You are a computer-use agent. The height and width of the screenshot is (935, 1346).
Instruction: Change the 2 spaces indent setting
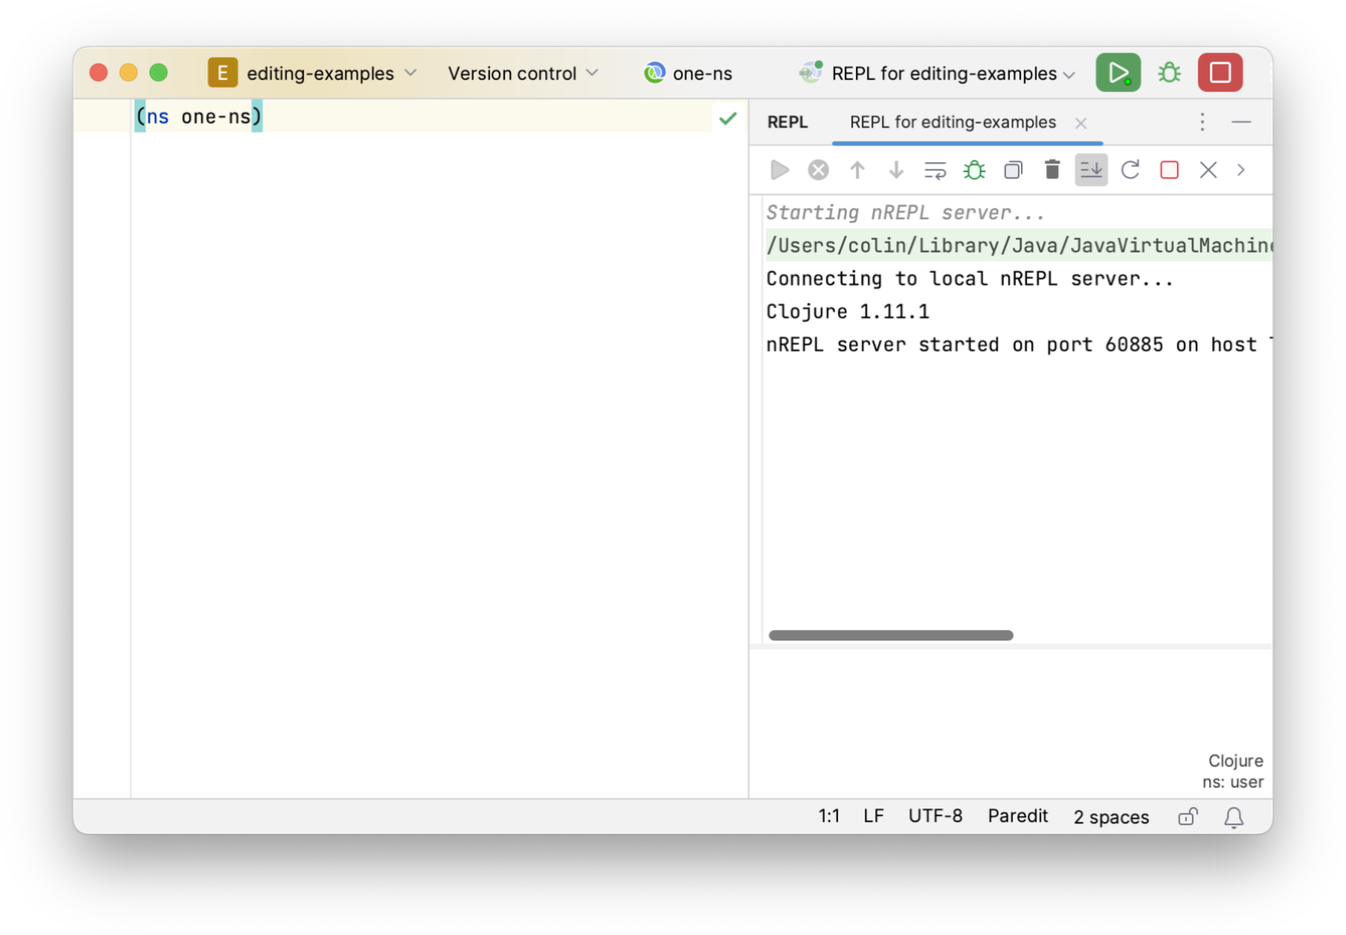1111,817
